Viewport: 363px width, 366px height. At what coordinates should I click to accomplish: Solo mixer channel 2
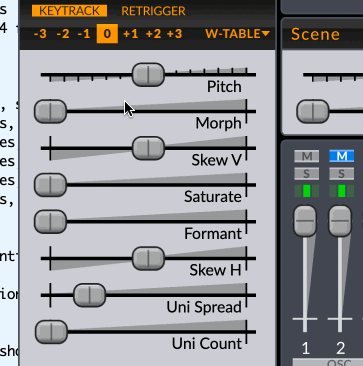coord(342,173)
